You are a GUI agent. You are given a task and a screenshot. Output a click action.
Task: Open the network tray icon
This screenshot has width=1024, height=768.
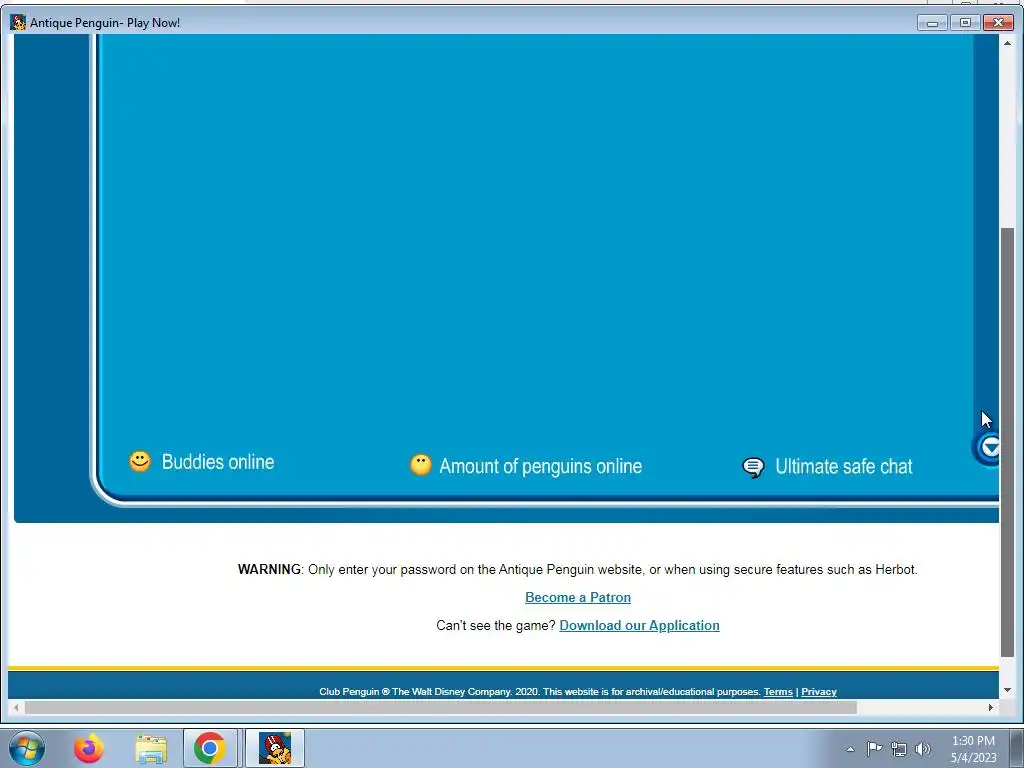click(899, 748)
